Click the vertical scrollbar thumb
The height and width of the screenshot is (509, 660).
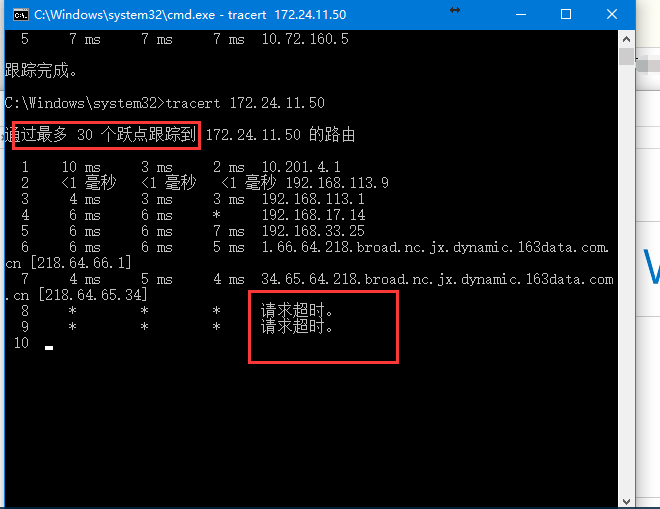(626, 56)
